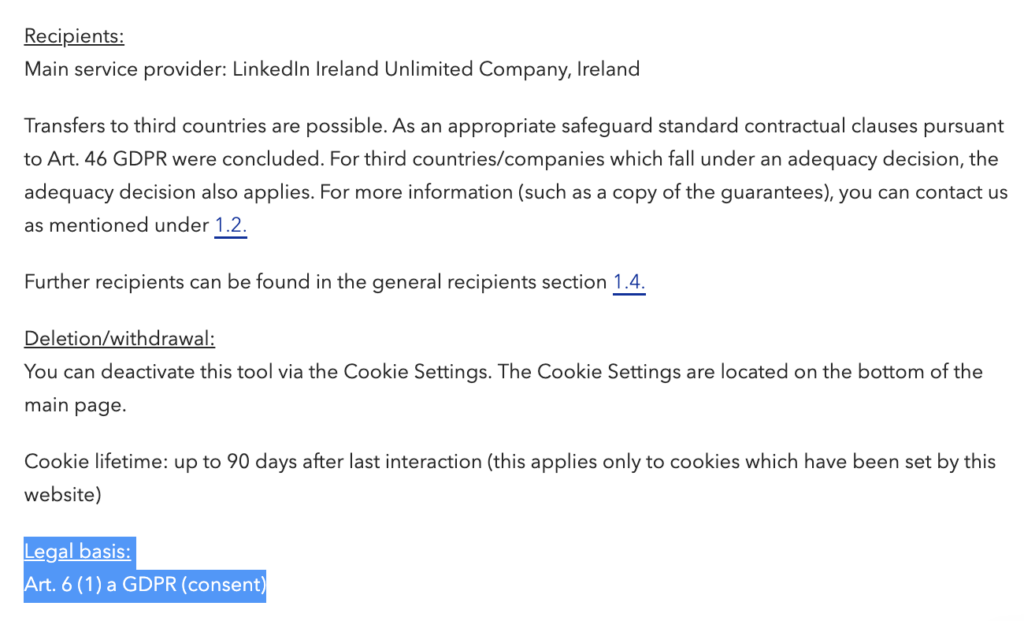The image size is (1024, 621).
Task: Open the 1.4. recipients section link
Action: pyautogui.click(x=629, y=282)
